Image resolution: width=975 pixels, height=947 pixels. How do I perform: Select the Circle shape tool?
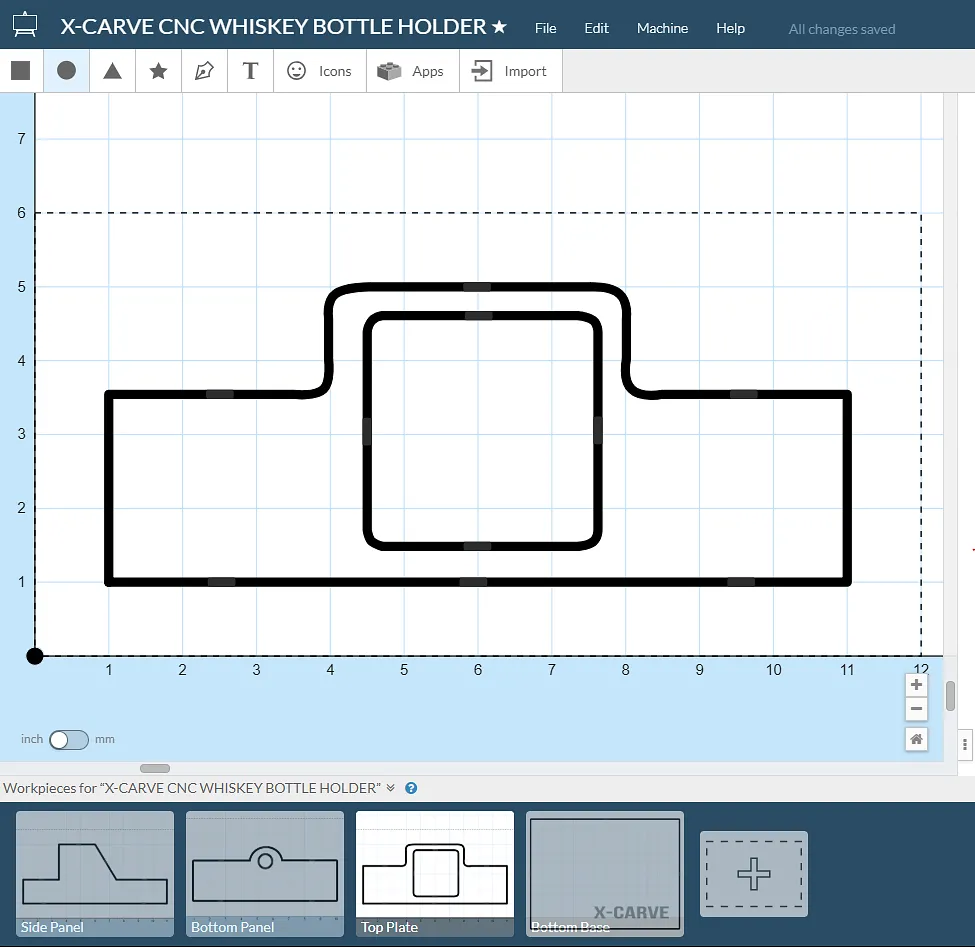(x=67, y=71)
